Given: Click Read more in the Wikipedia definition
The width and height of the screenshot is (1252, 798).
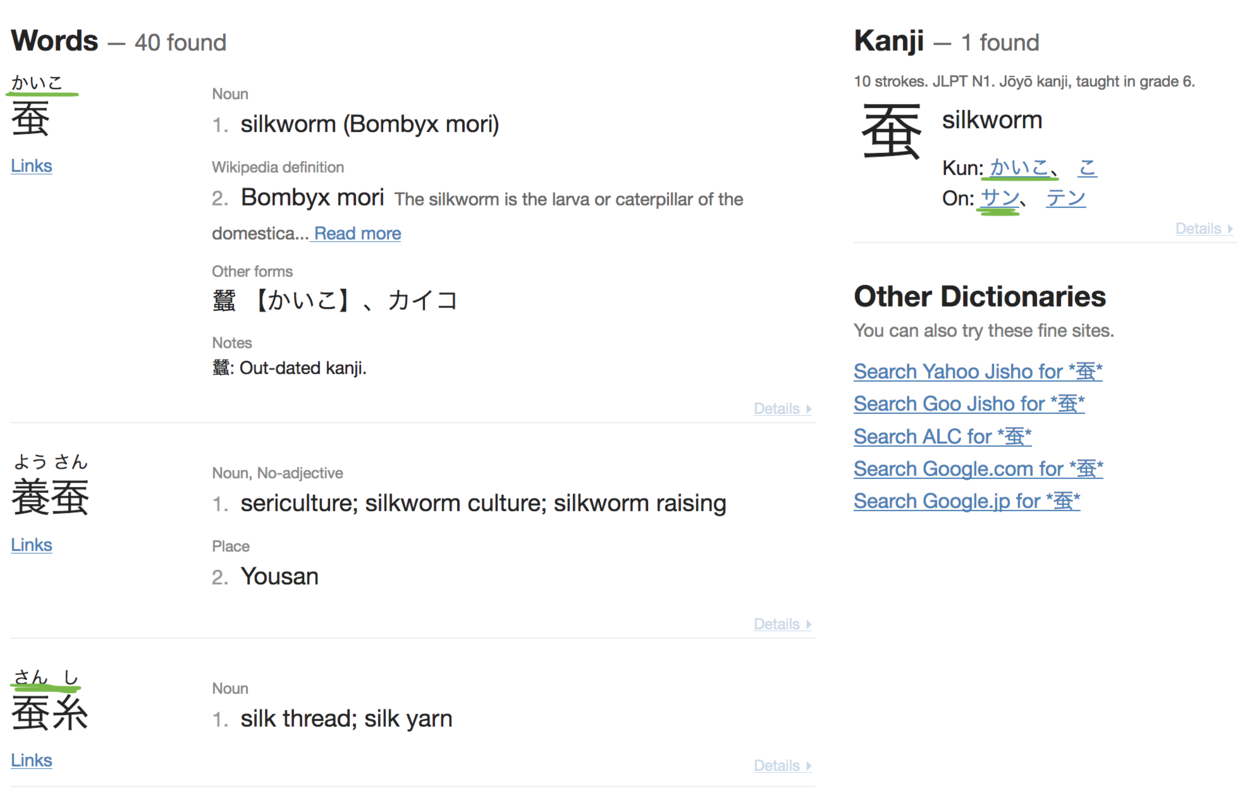Looking at the screenshot, I should (x=357, y=233).
